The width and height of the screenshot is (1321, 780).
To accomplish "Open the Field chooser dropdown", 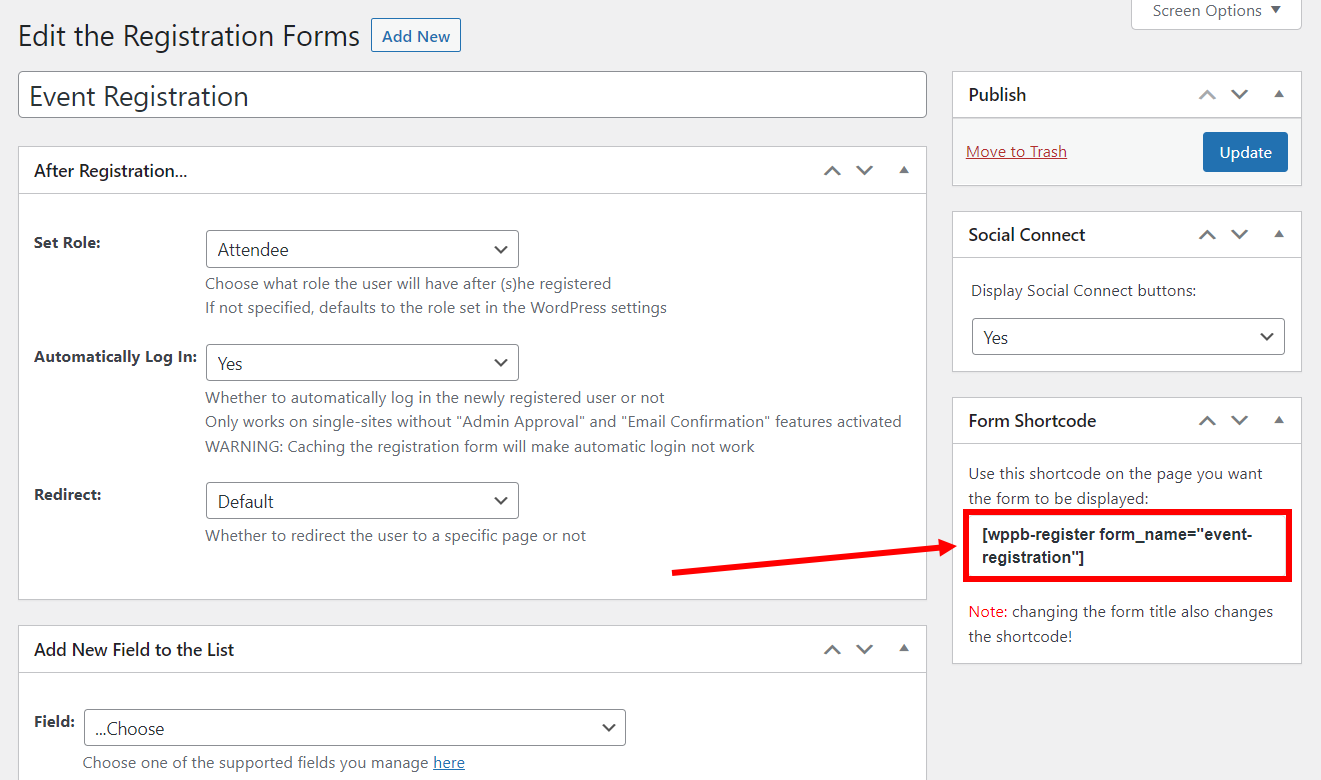I will (355, 728).
